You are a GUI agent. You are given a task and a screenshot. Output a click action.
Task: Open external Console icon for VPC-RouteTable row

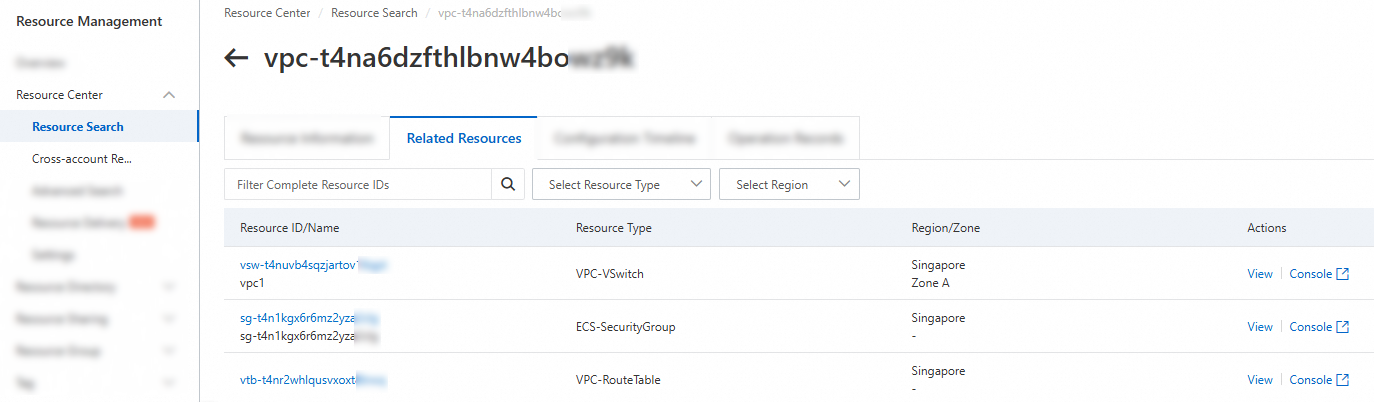(x=1342, y=380)
